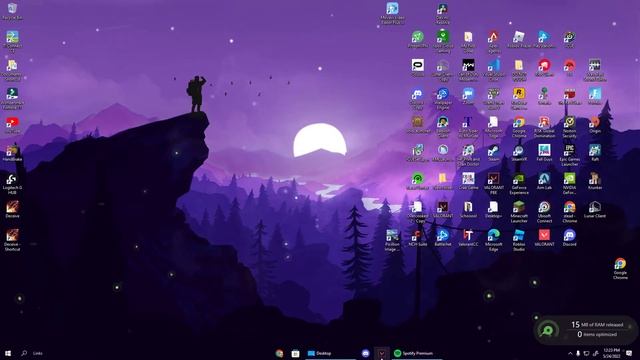Open the white Oculus app icon
The height and width of the screenshot is (360, 640).
pos(418,67)
